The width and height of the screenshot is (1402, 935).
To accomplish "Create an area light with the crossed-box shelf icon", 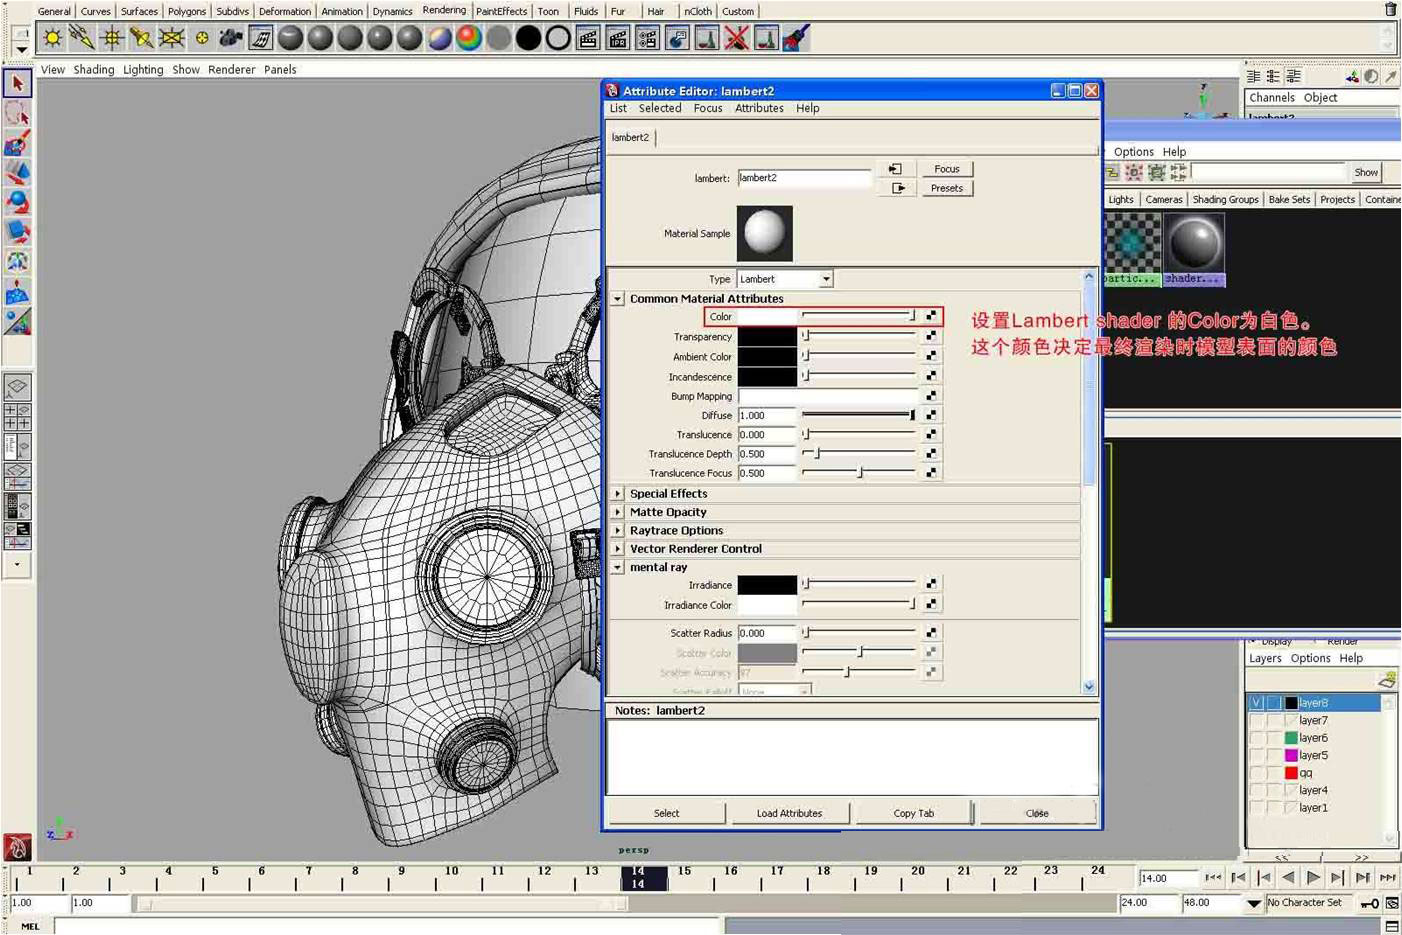I will 172,39.
